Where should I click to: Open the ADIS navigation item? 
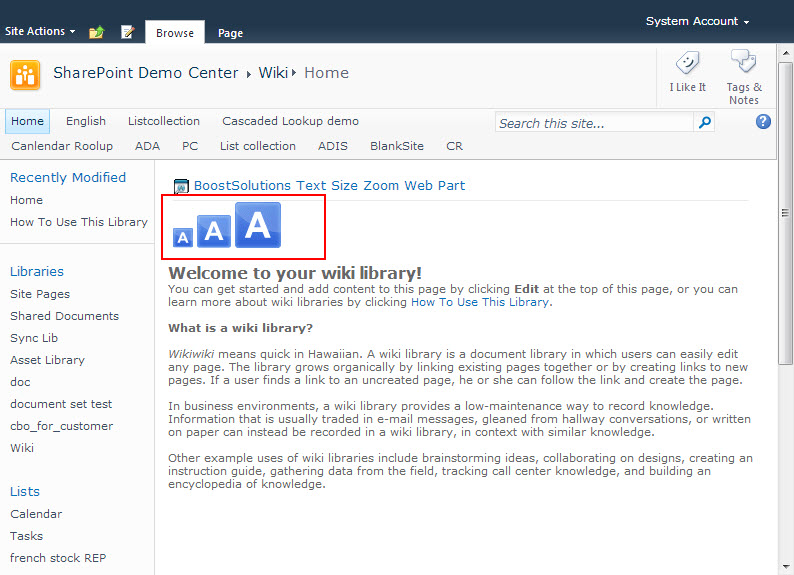(333, 146)
